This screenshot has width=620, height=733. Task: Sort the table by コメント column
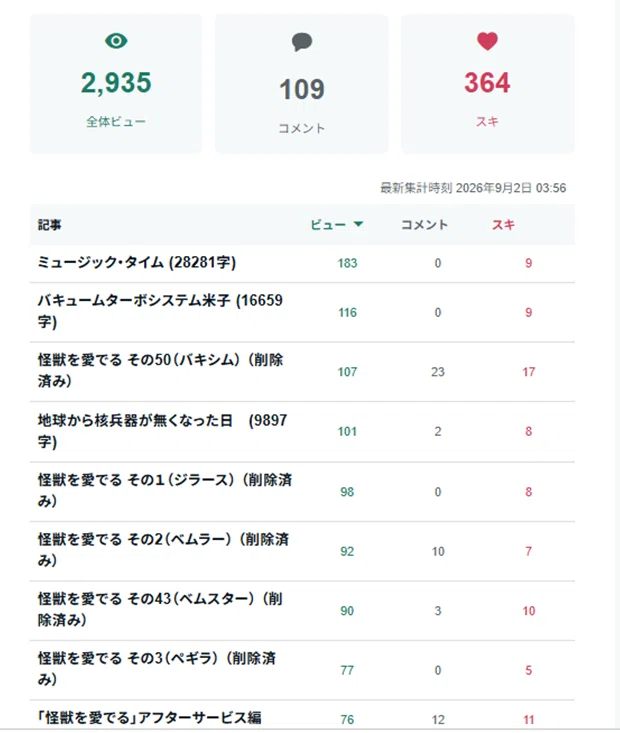pyautogui.click(x=425, y=225)
